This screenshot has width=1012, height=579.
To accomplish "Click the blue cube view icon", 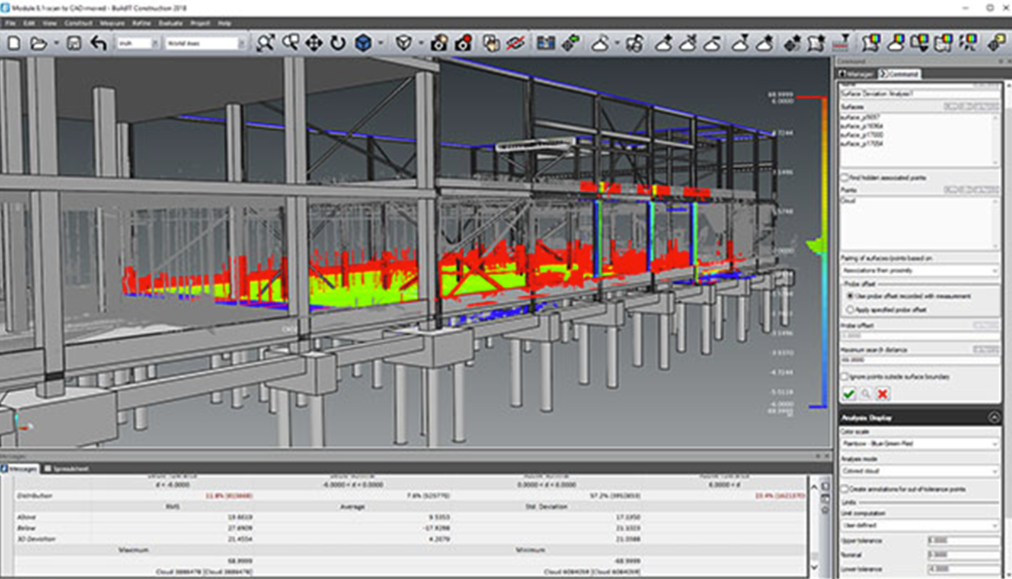I will [x=363, y=43].
